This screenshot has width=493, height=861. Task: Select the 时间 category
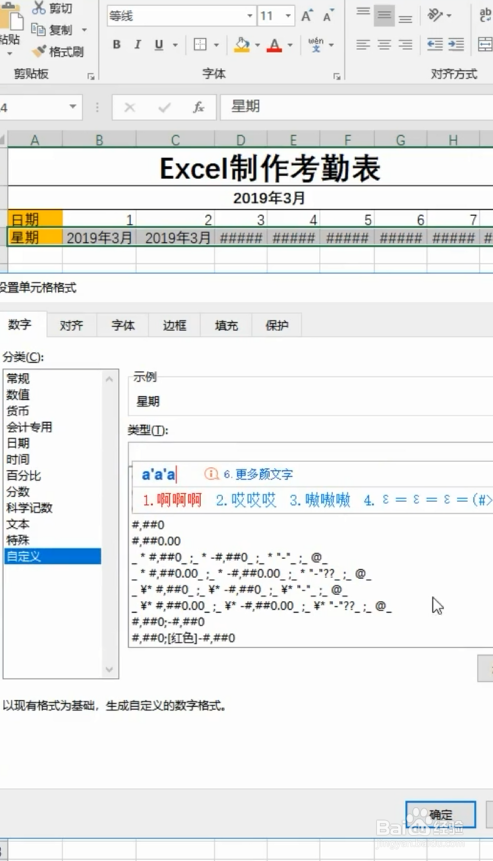point(52,459)
